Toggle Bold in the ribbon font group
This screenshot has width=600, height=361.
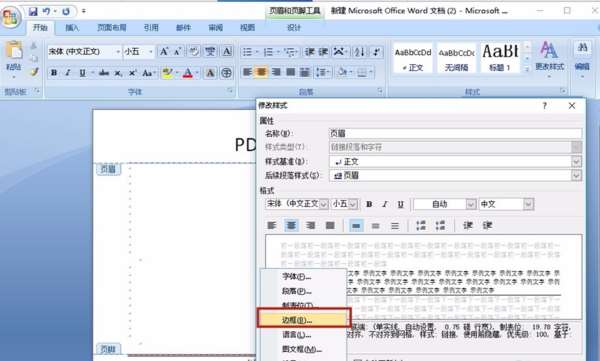[54, 73]
